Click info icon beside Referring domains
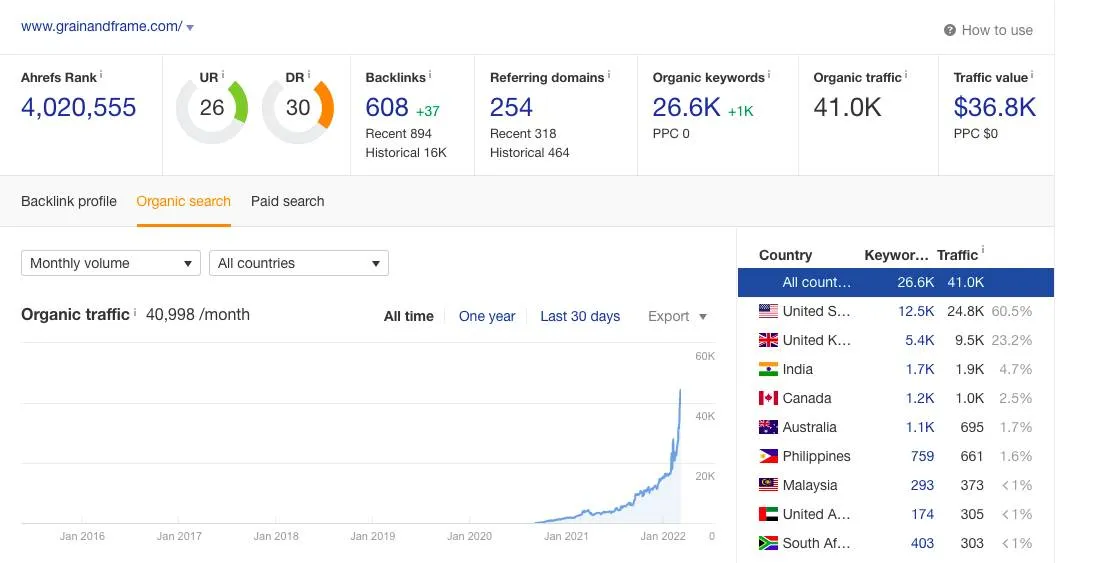 coord(608,74)
